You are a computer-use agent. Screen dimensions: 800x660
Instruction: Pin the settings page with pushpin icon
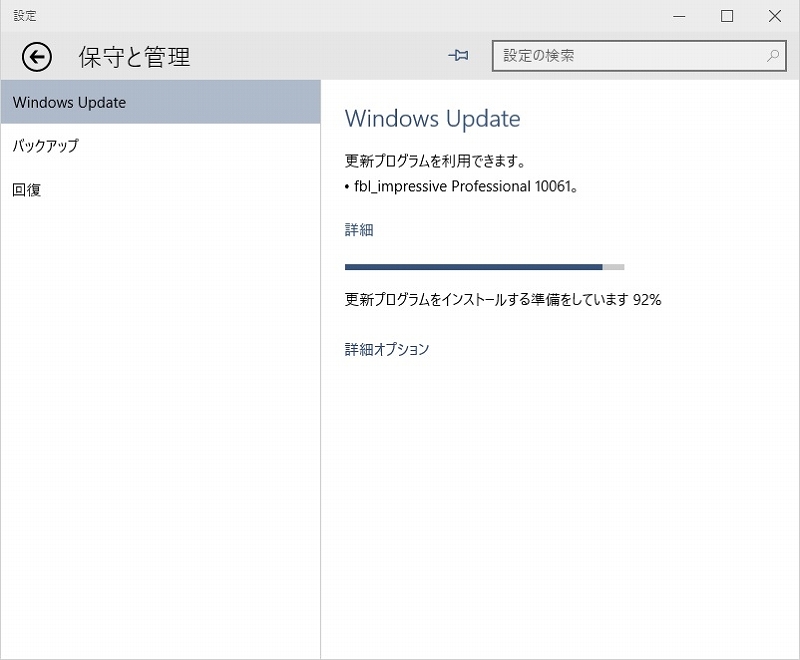pos(459,55)
